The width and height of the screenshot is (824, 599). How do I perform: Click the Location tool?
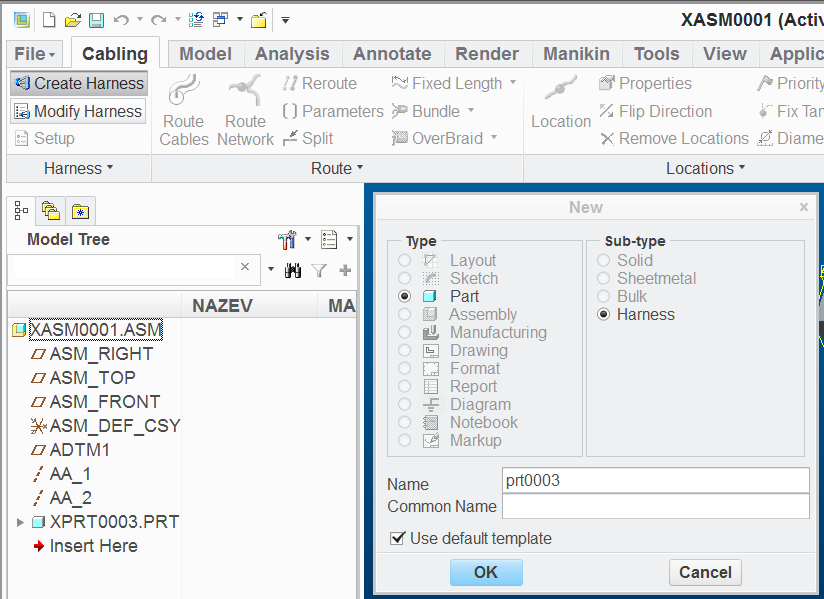[x=561, y=102]
